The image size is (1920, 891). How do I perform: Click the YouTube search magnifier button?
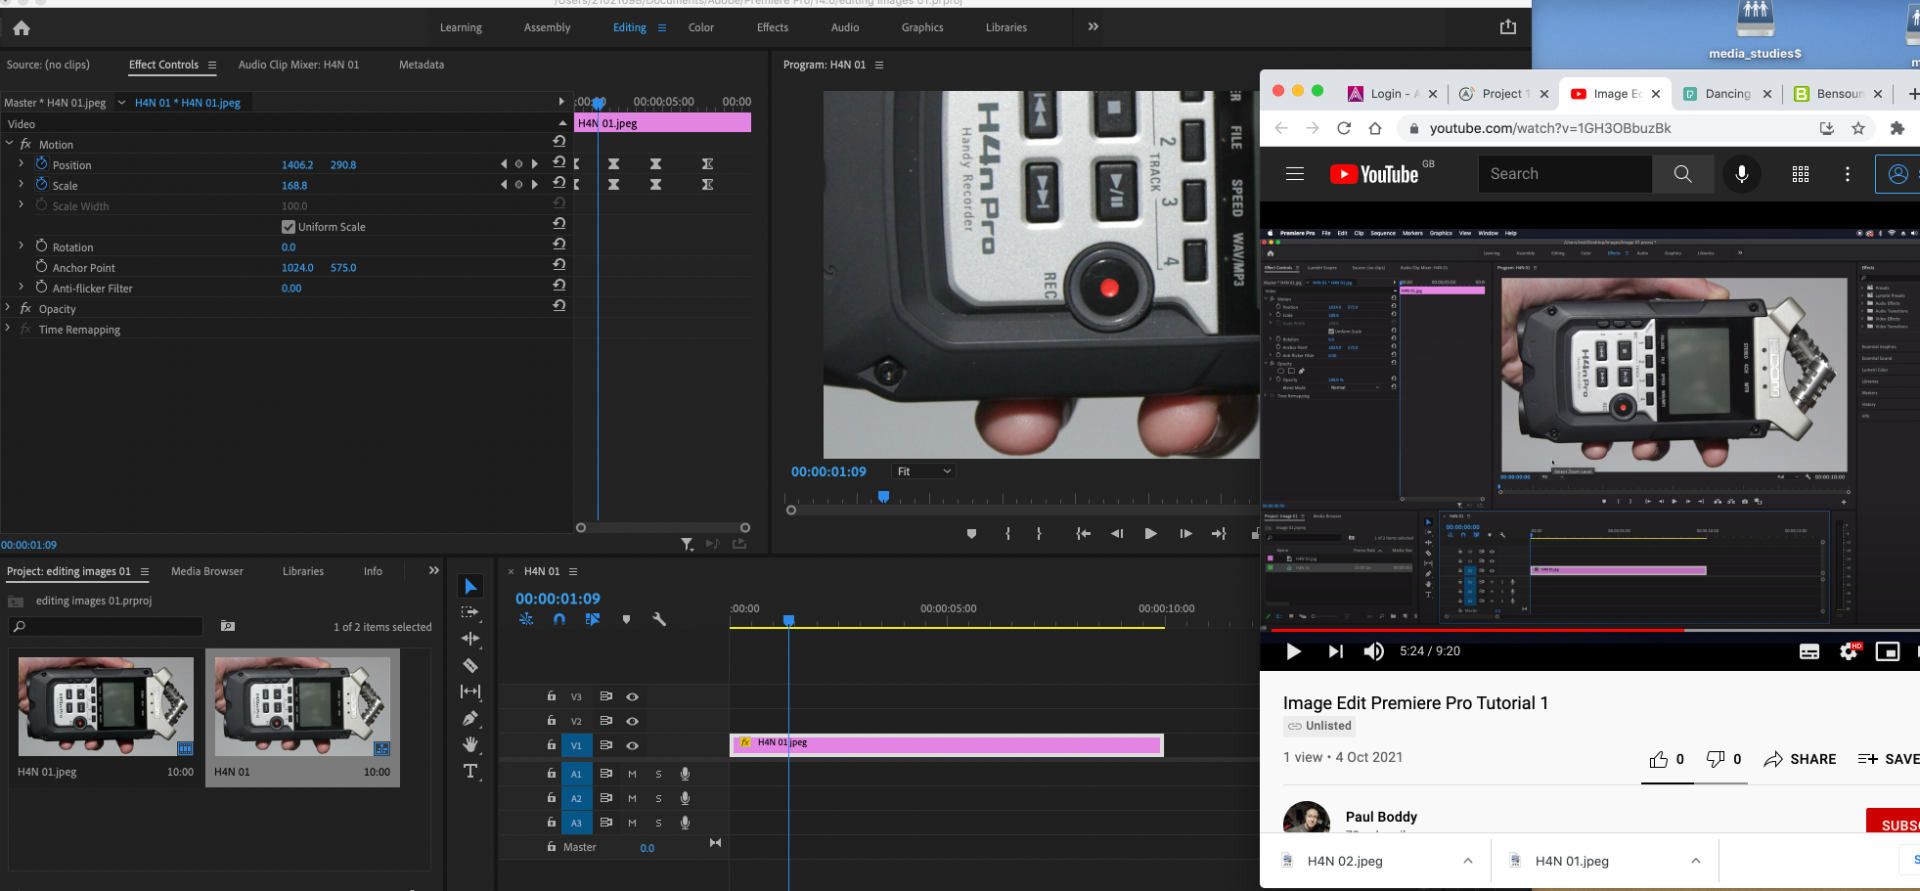tap(1683, 174)
